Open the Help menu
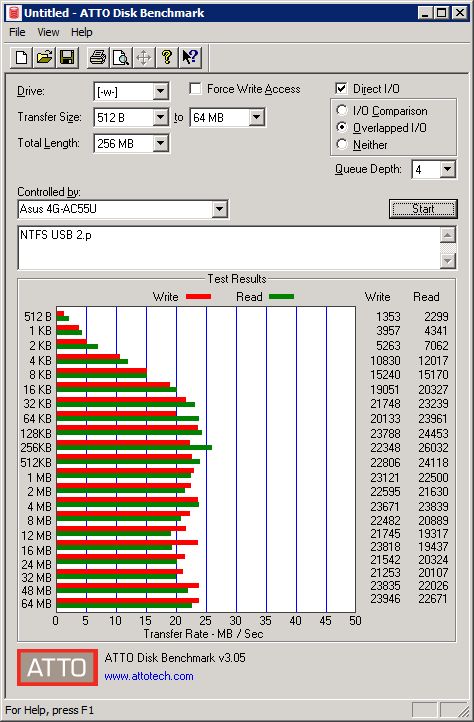 82,32
